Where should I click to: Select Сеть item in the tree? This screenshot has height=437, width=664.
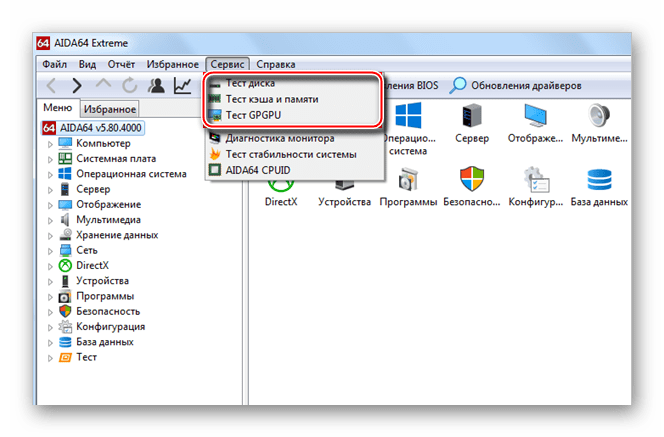(x=86, y=250)
